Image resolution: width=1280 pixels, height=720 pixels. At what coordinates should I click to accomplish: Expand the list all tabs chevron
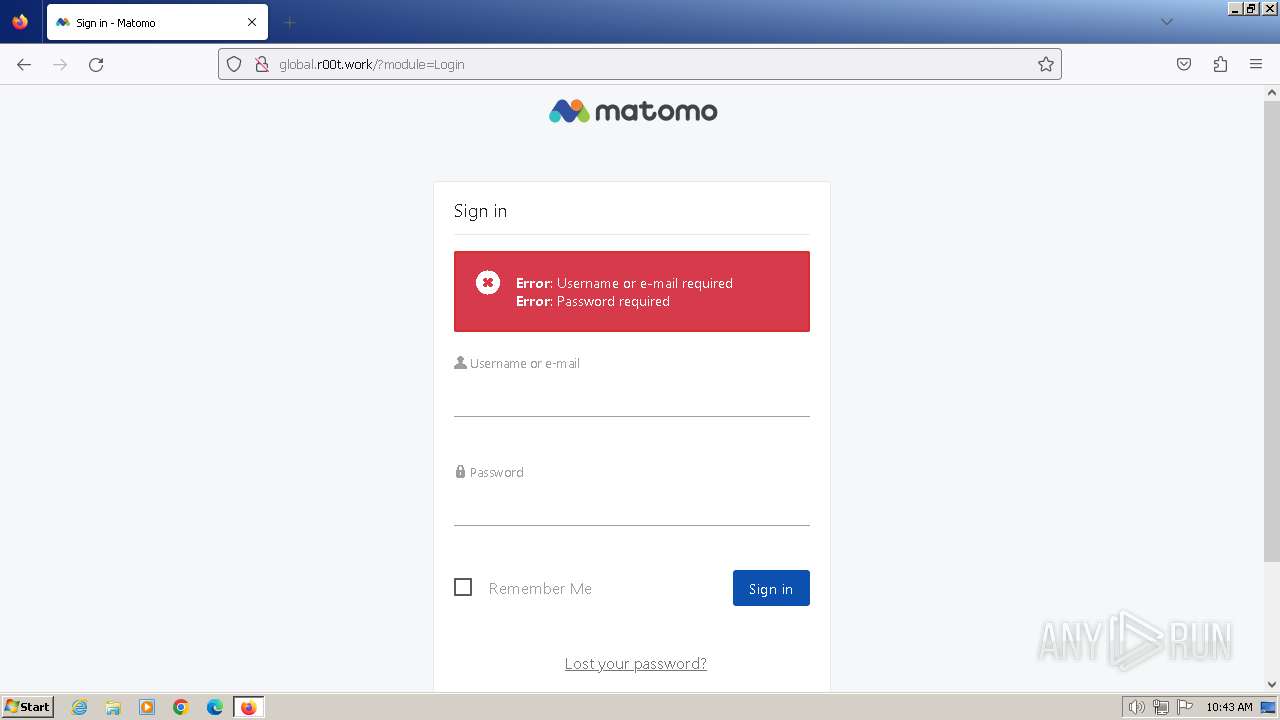coord(1167,22)
